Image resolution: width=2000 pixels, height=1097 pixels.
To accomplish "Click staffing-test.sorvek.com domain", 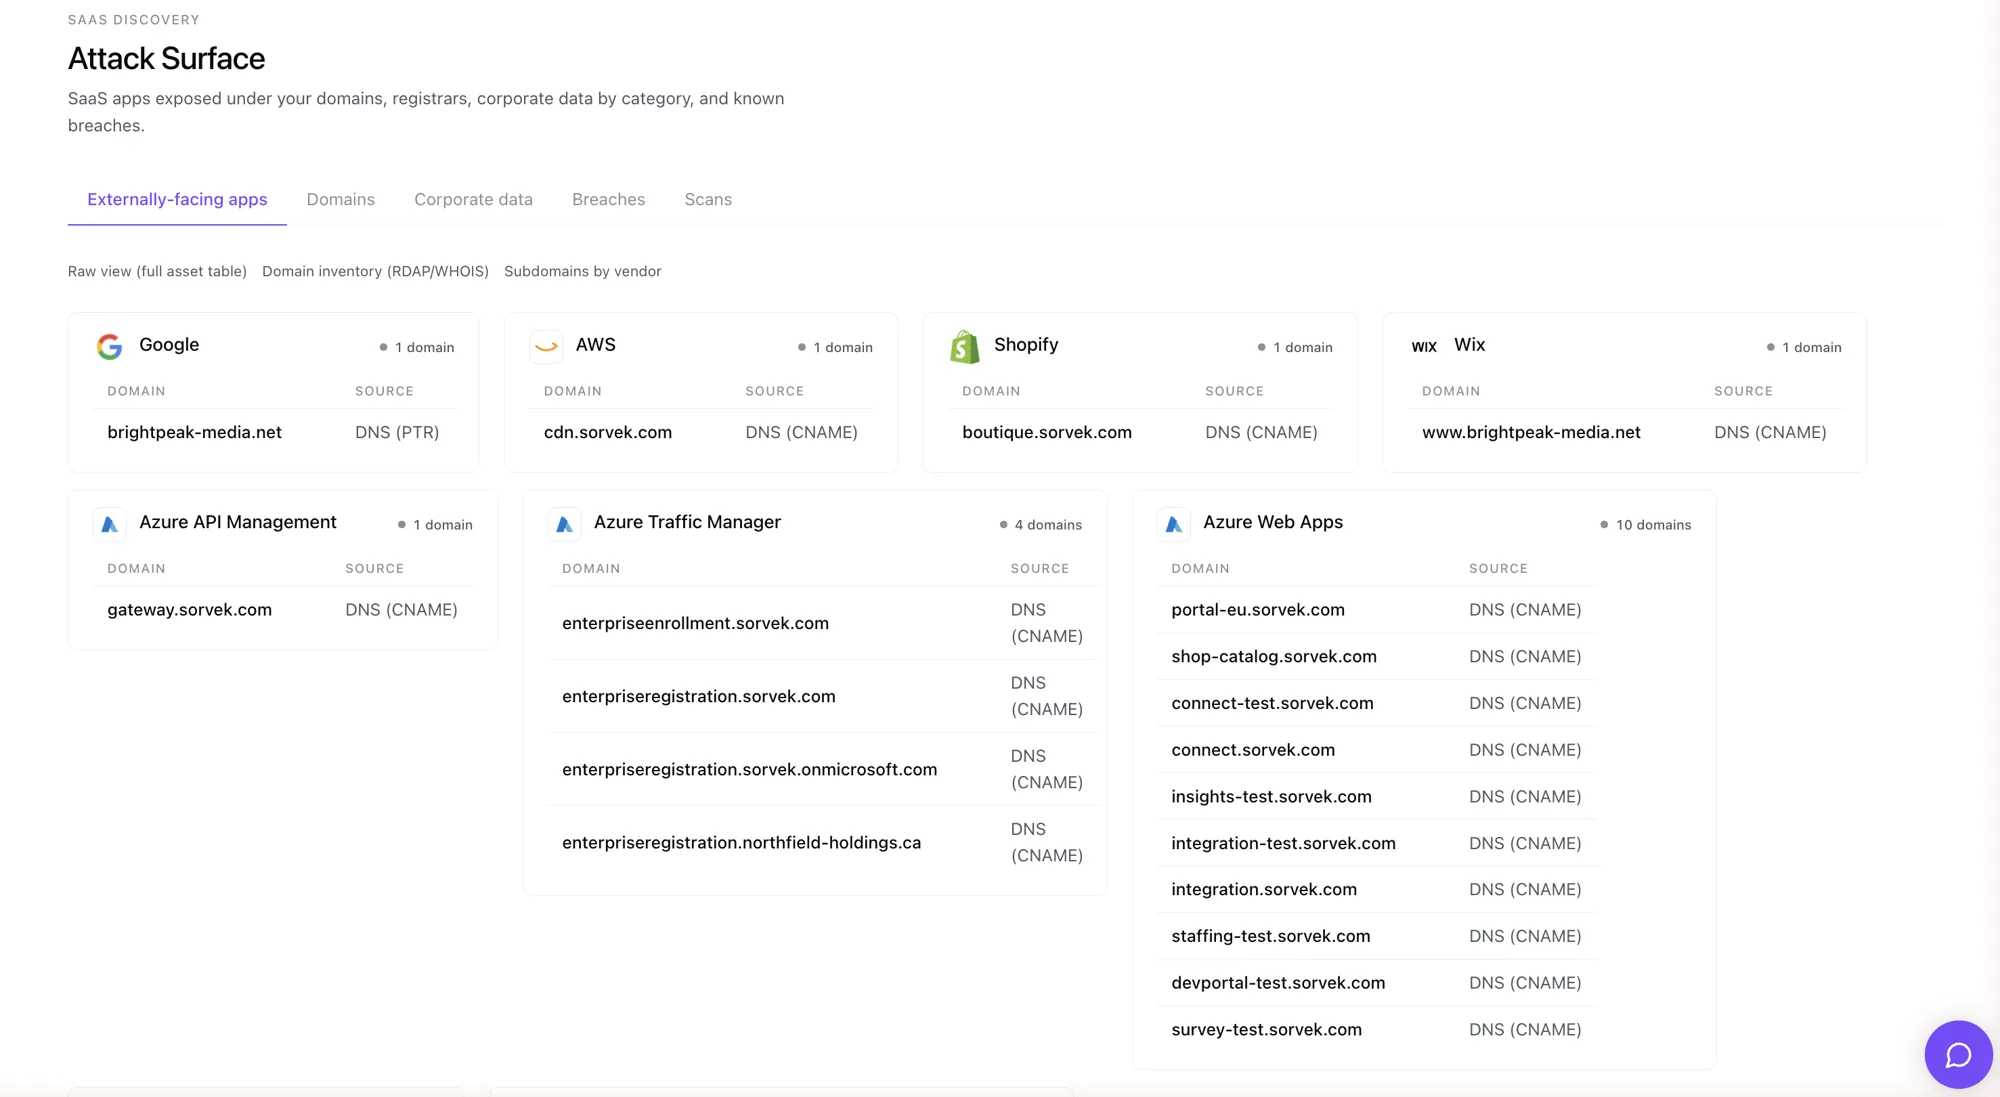I will [x=1271, y=936].
